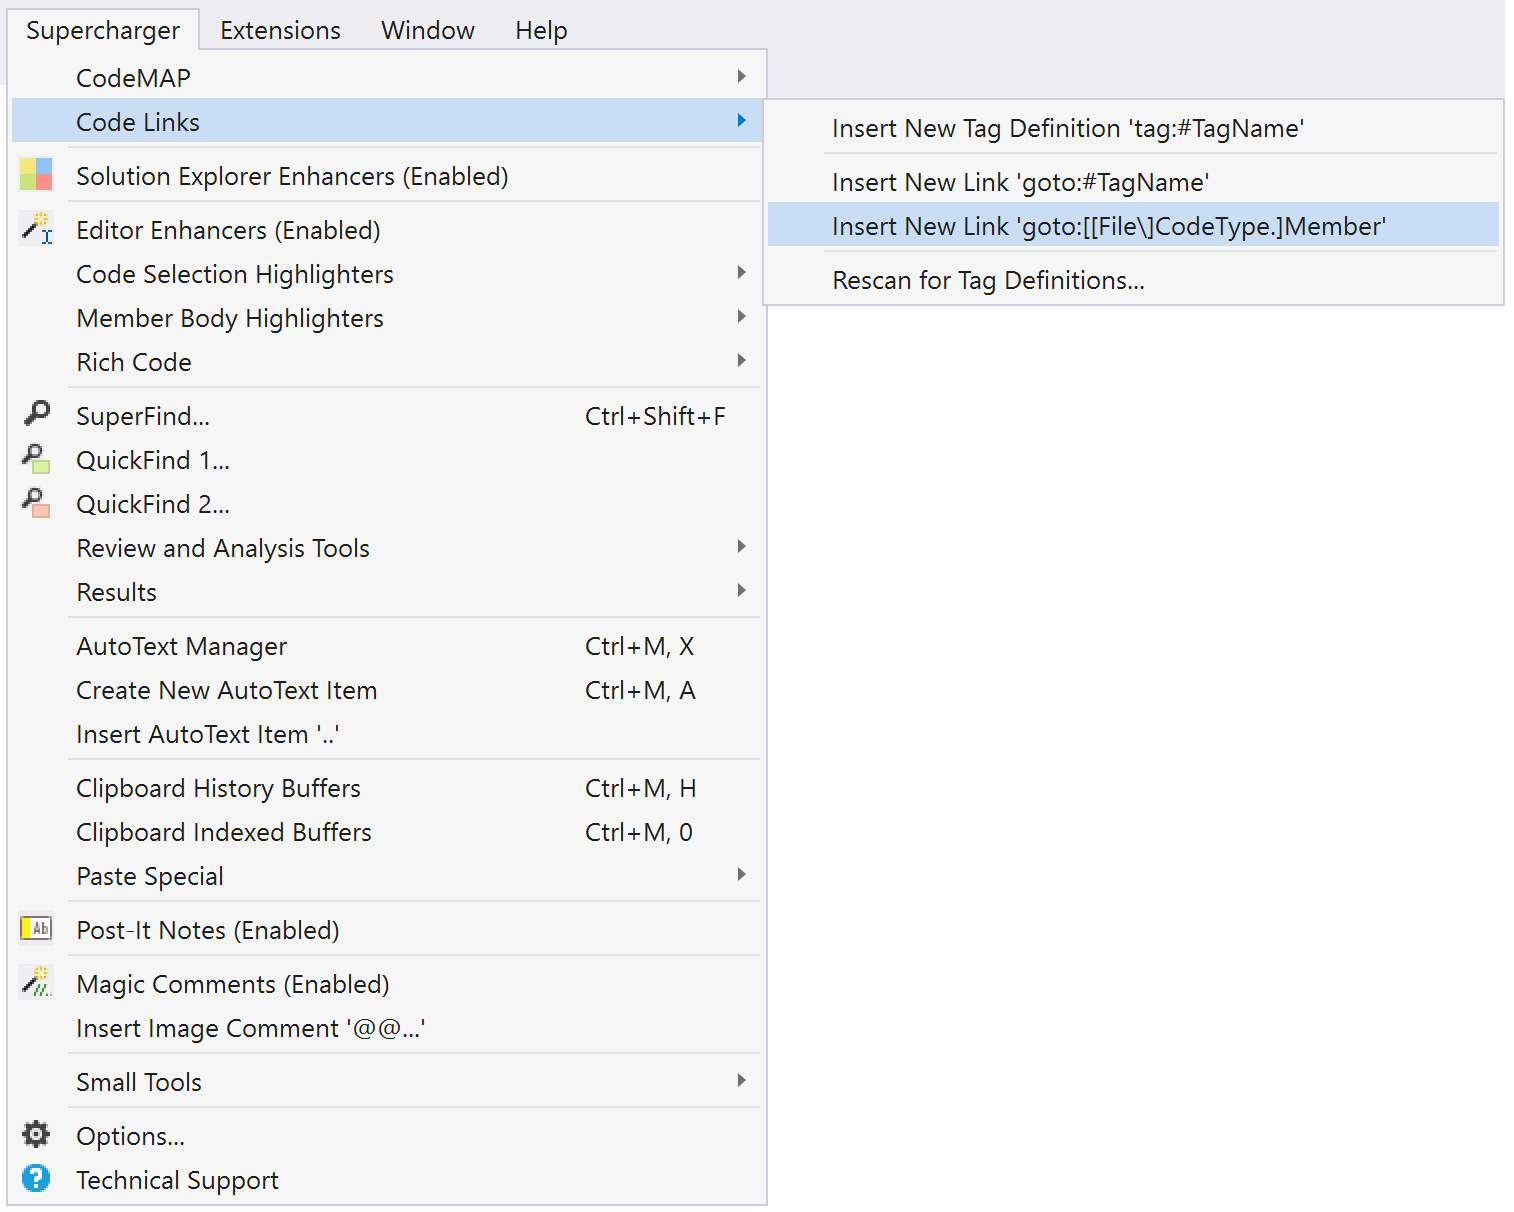The height and width of the screenshot is (1212, 1514).
Task: Click the Ctrl+M, A shortcut text
Action: click(x=640, y=690)
